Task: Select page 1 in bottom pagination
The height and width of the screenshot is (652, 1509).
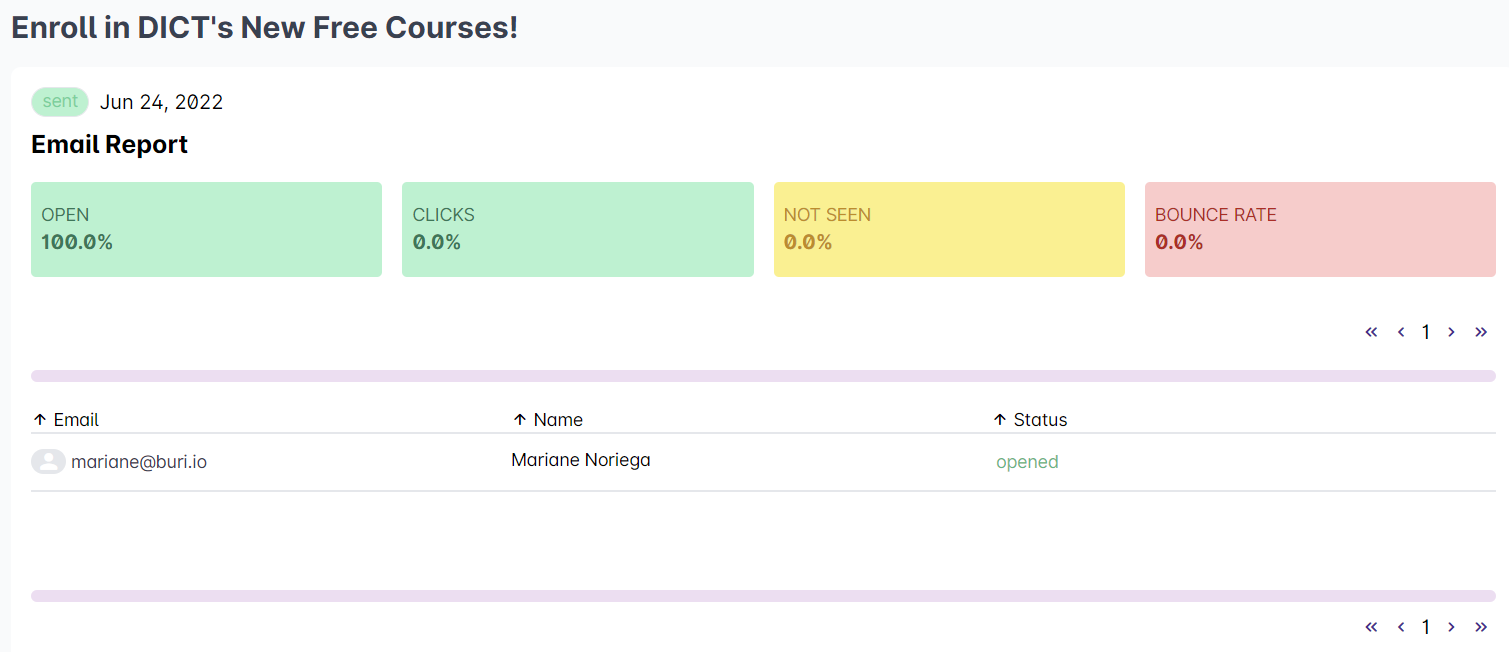Action: coord(1426,627)
